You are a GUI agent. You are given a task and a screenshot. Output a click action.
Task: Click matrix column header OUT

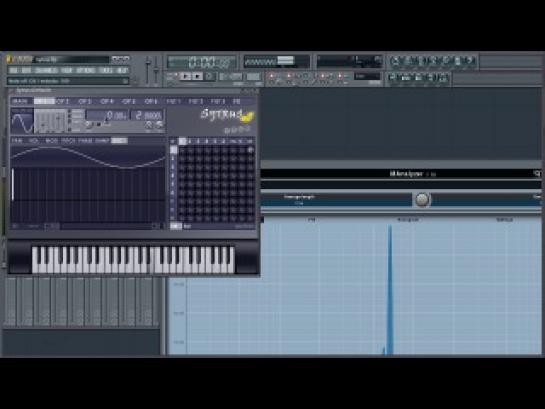coord(250,141)
